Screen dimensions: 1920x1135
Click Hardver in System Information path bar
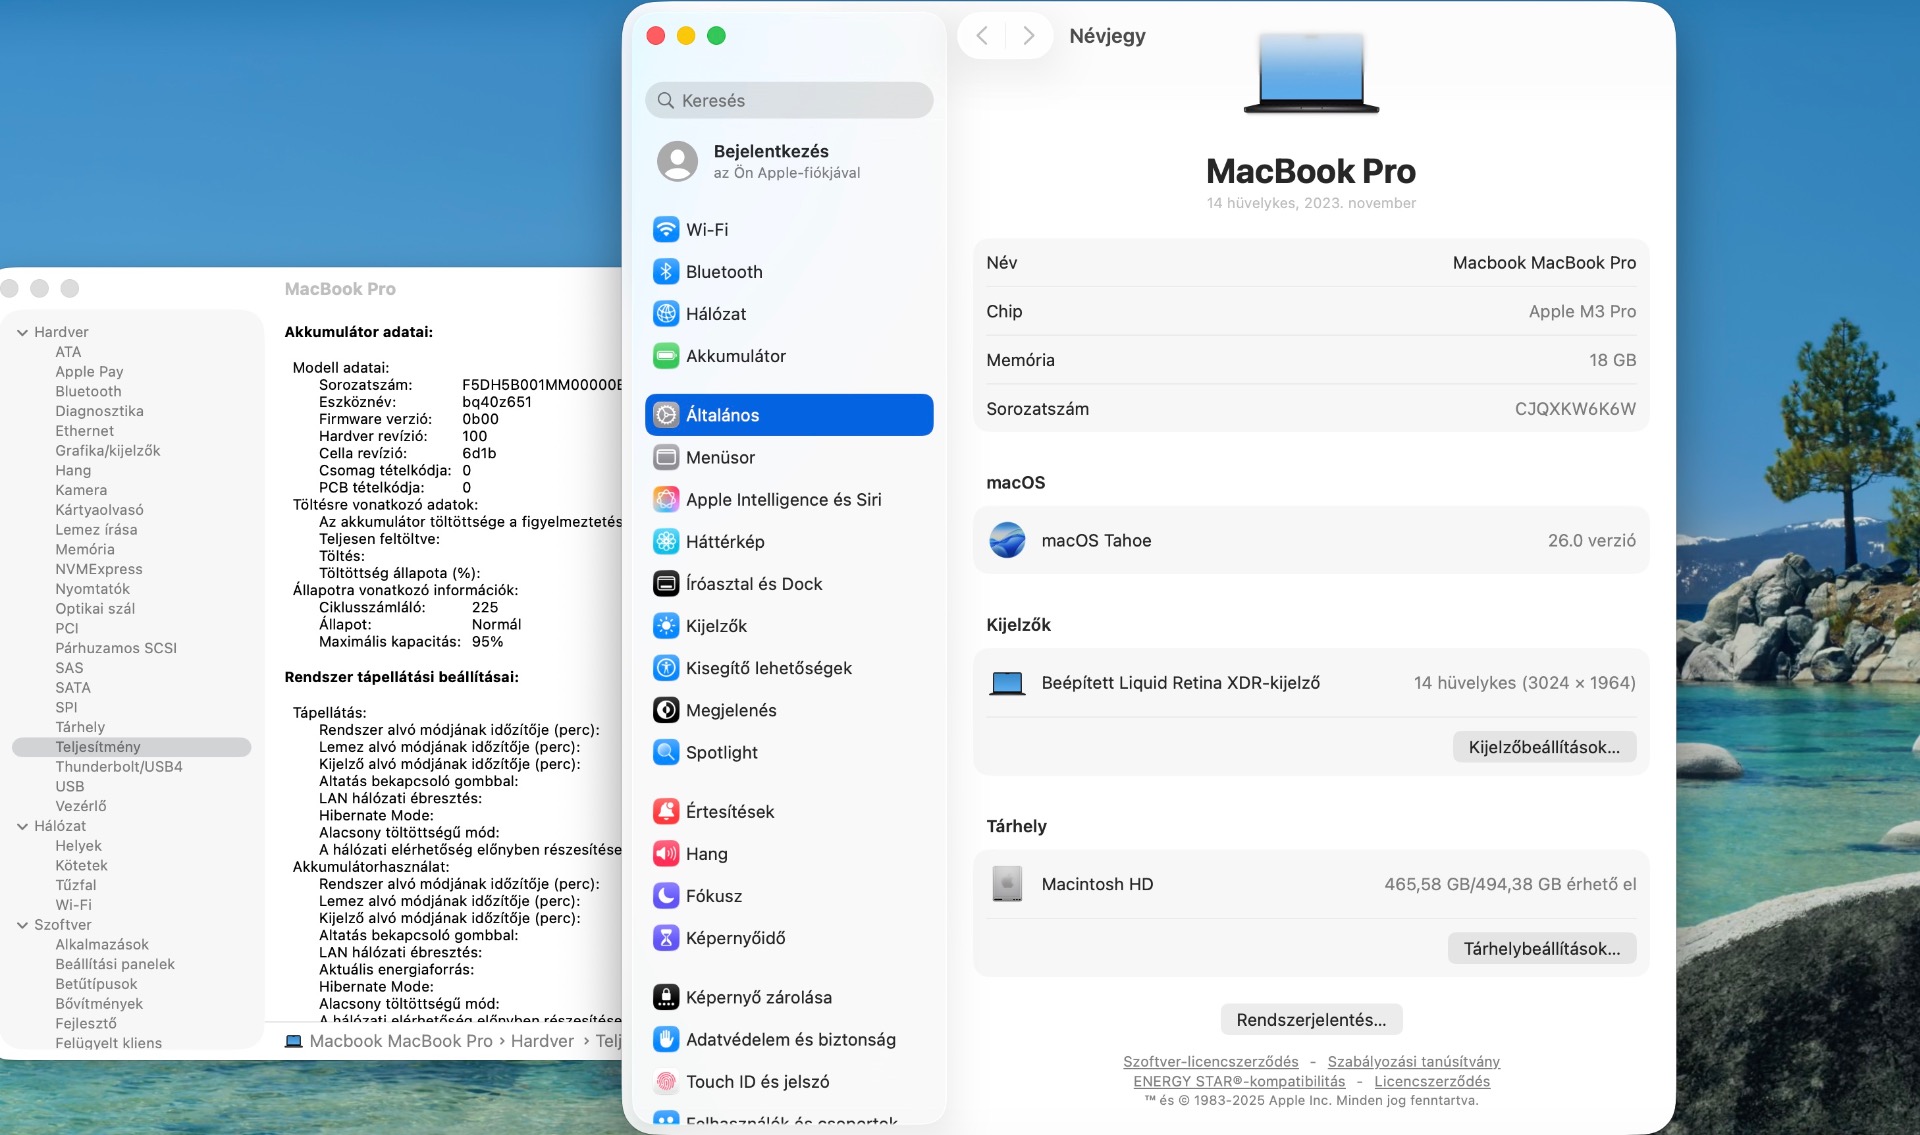542,1041
